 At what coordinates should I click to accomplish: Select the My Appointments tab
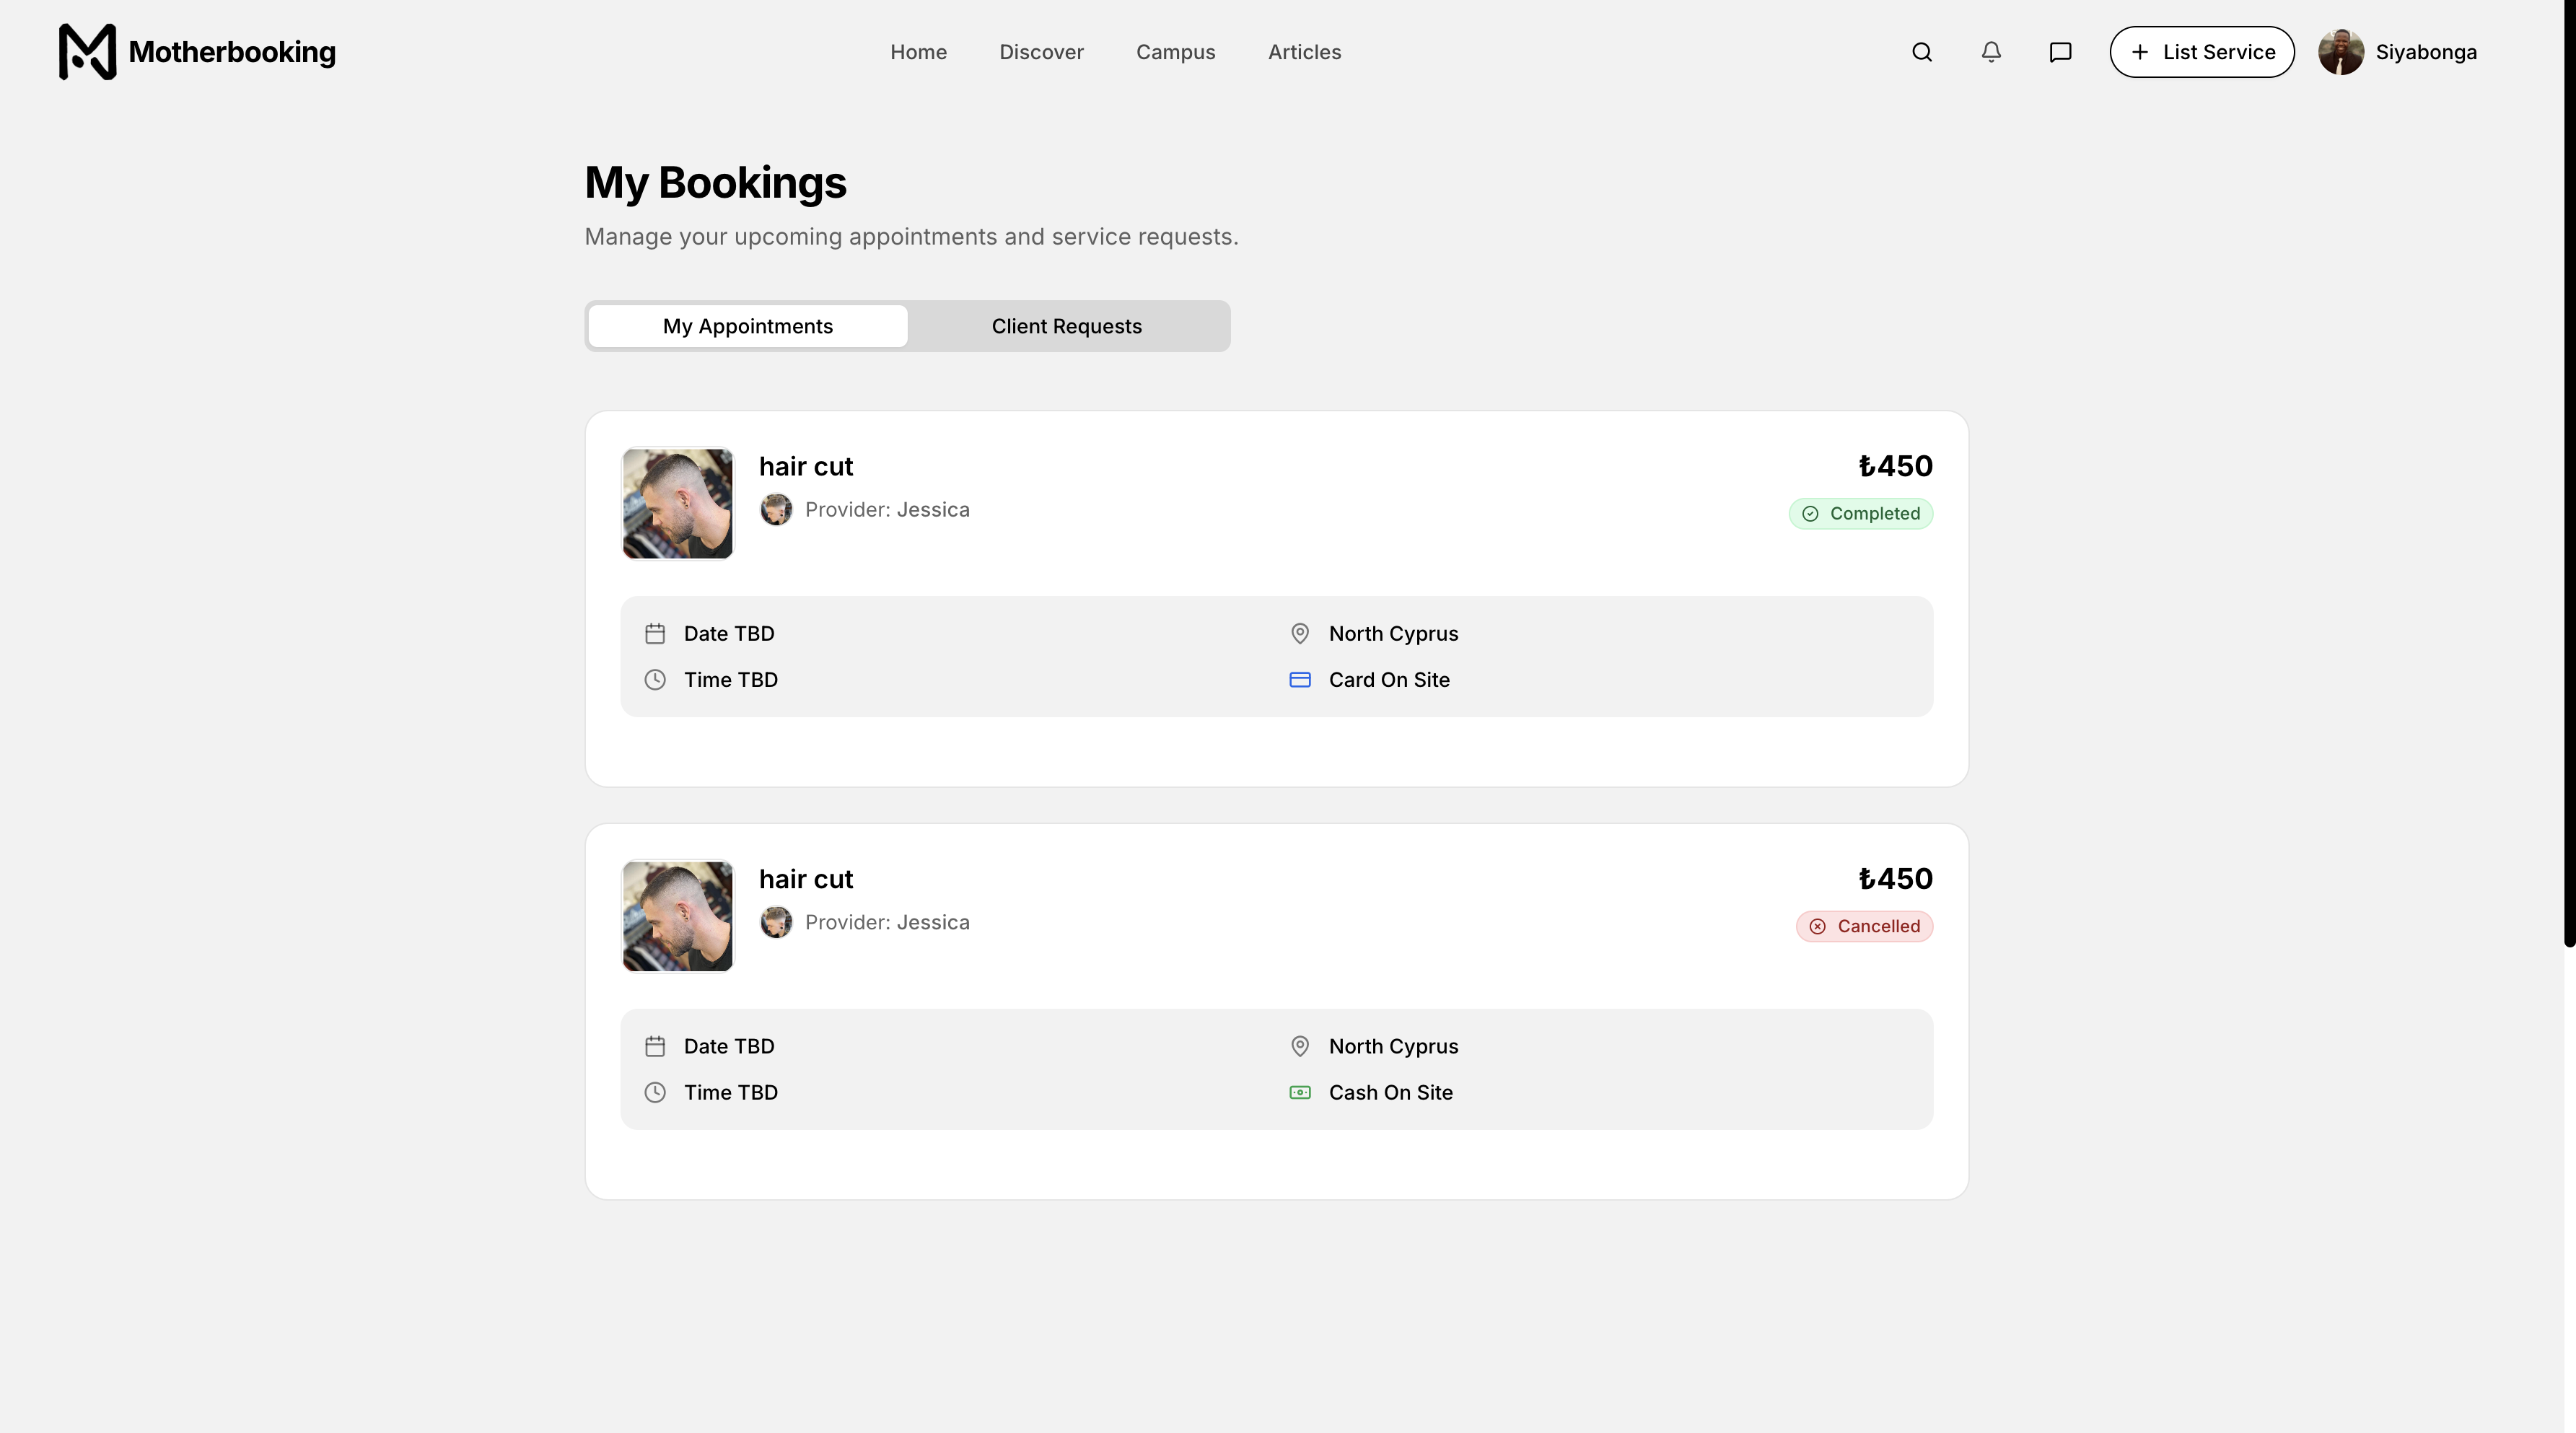tap(747, 326)
